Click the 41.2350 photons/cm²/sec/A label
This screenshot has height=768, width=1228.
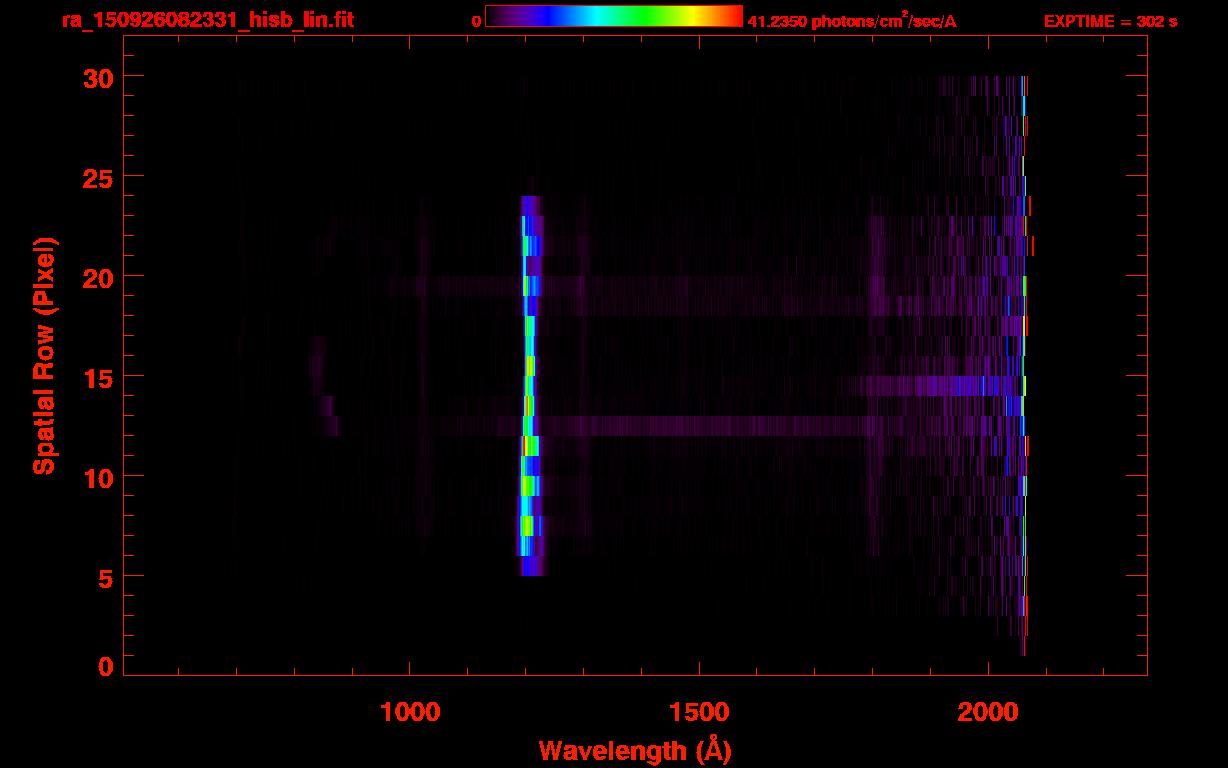852,20
